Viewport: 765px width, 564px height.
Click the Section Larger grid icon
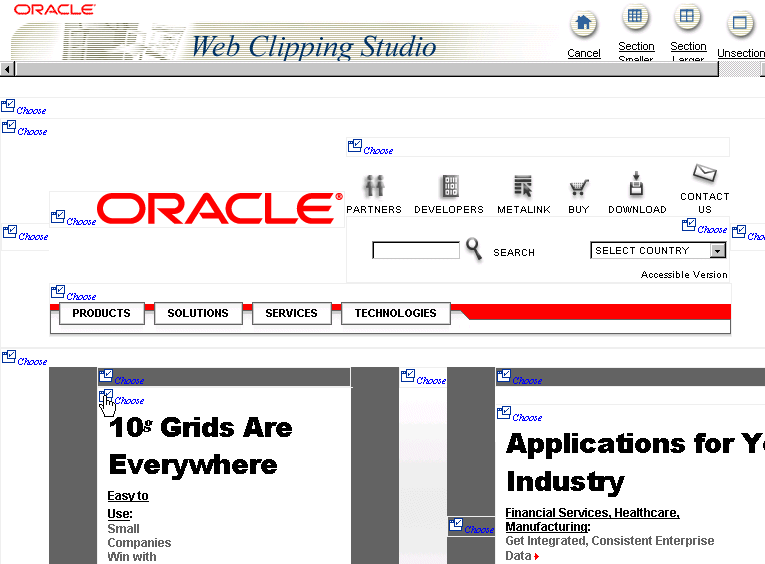point(687,16)
